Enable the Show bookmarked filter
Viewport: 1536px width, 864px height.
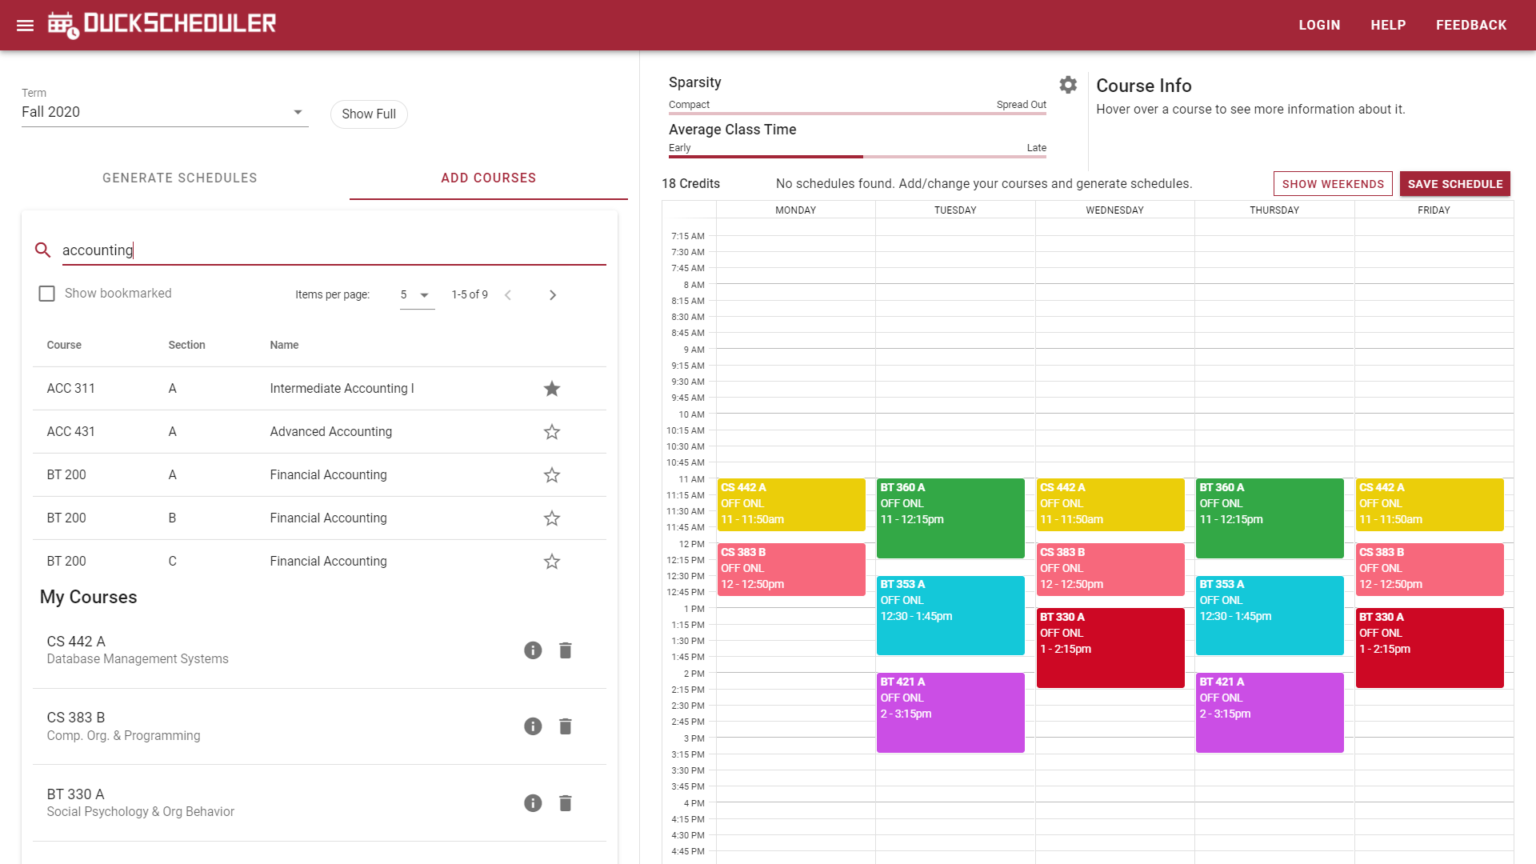(x=46, y=293)
